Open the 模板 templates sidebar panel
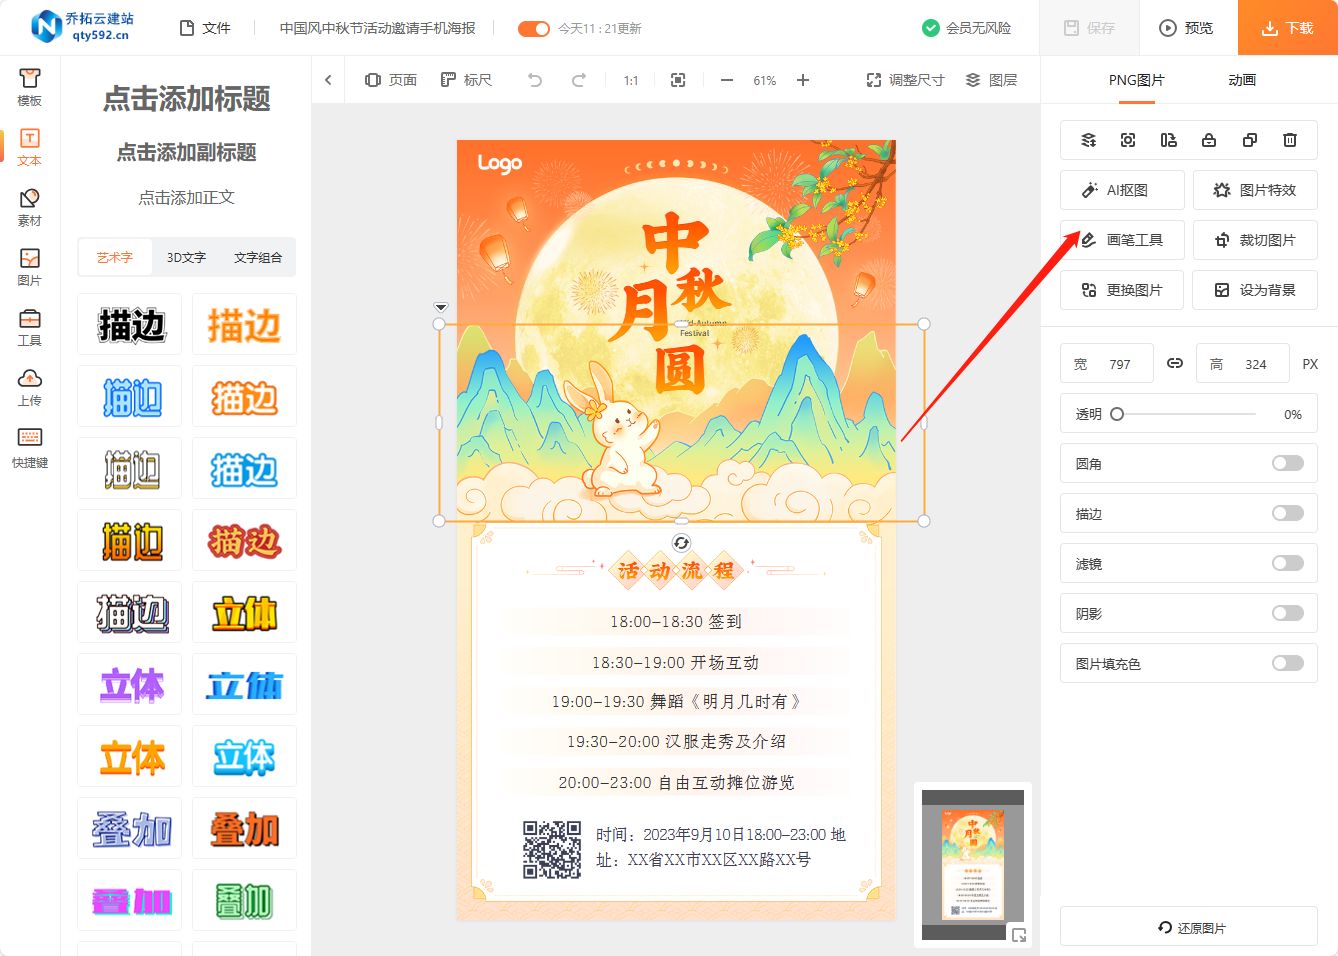The width and height of the screenshot is (1338, 956). pyautogui.click(x=30, y=88)
